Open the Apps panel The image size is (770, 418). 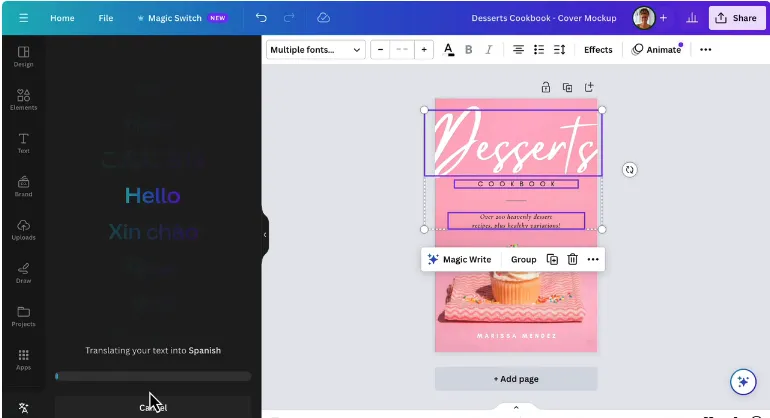pyautogui.click(x=23, y=359)
